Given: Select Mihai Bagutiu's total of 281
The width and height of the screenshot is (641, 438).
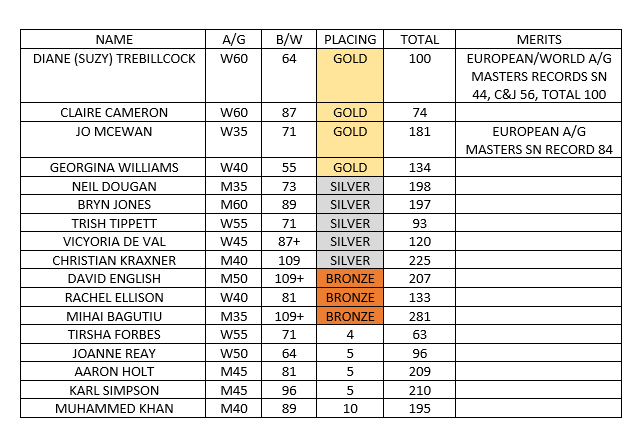Looking at the screenshot, I should click(x=420, y=311).
